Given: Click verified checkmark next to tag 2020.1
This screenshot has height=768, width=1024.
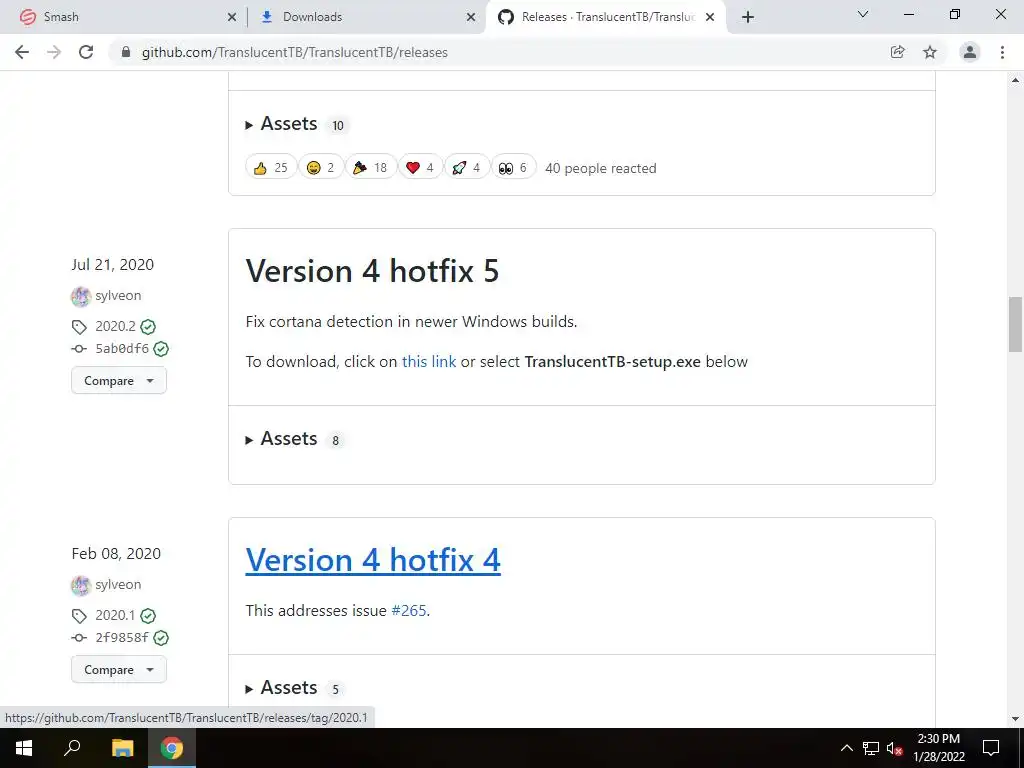Looking at the screenshot, I should coord(148,616).
